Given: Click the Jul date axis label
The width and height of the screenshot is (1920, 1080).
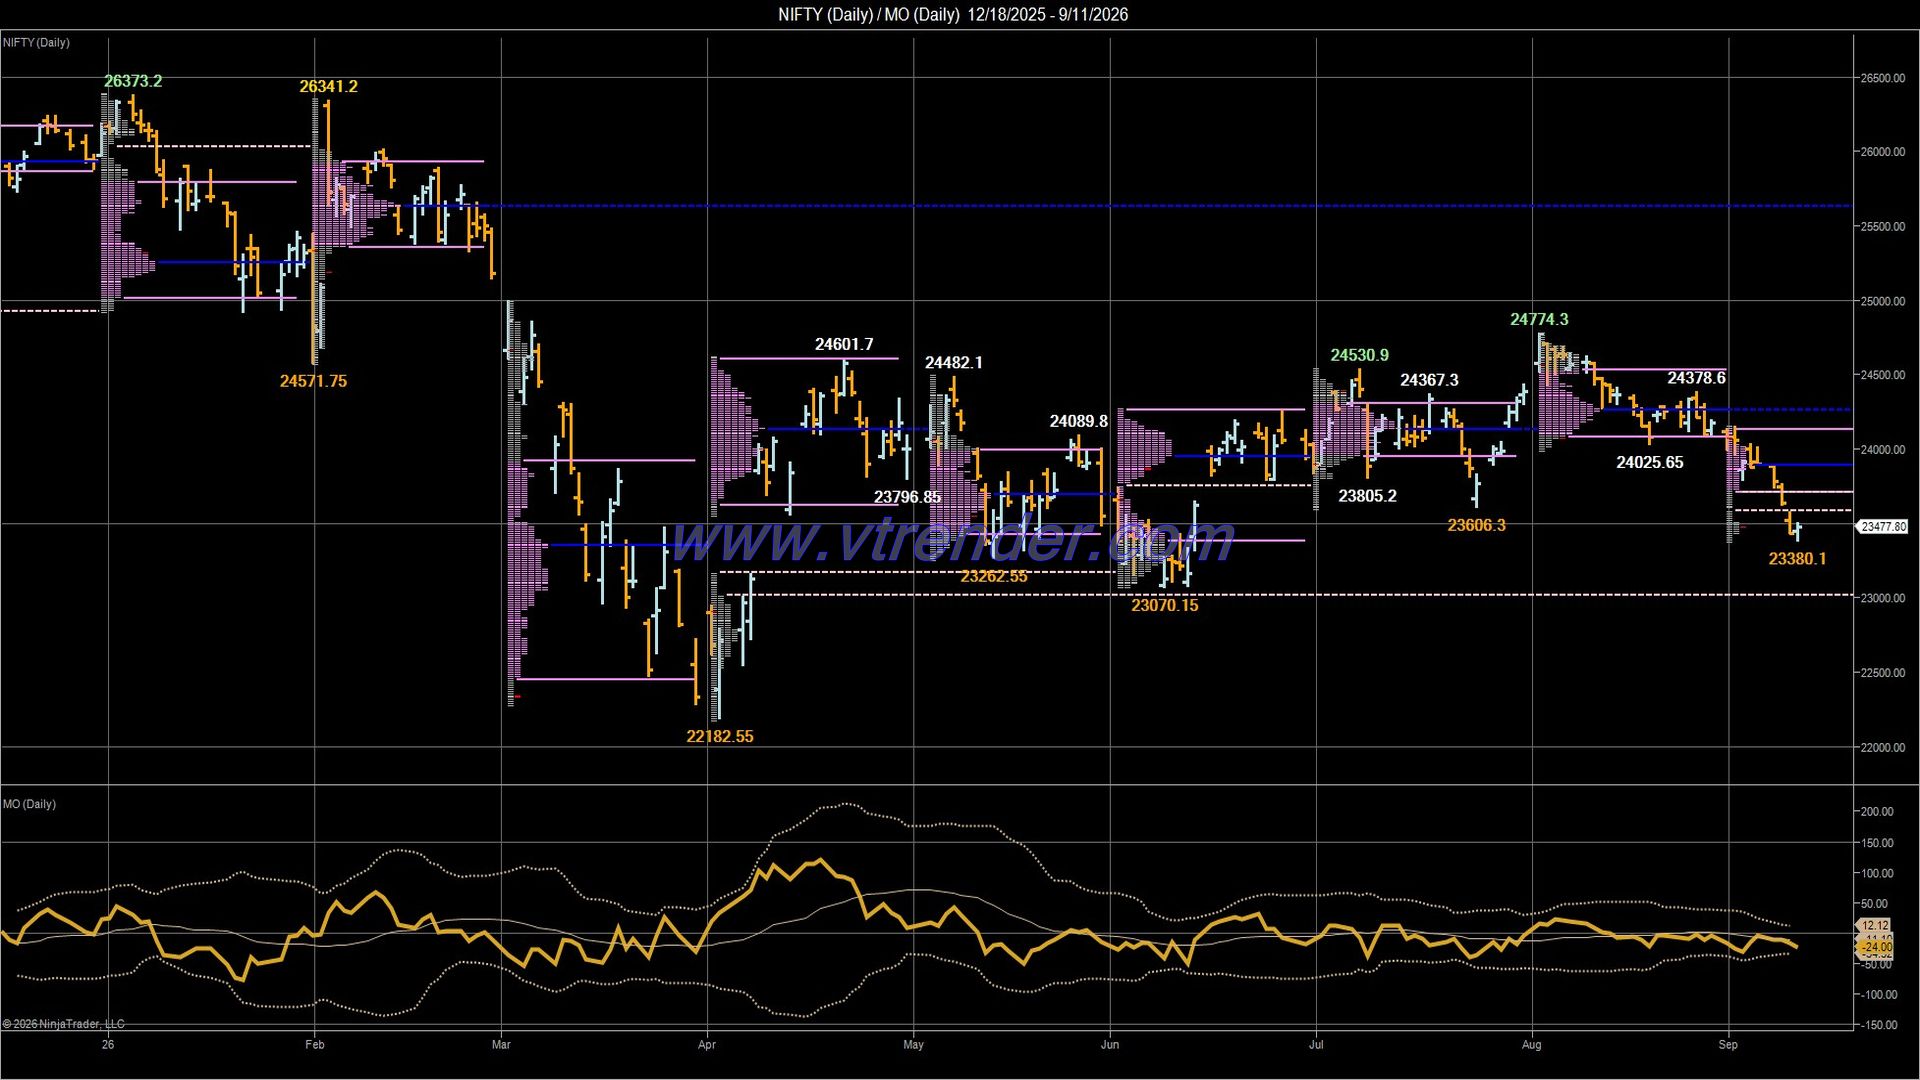Looking at the screenshot, I should click(1316, 1045).
